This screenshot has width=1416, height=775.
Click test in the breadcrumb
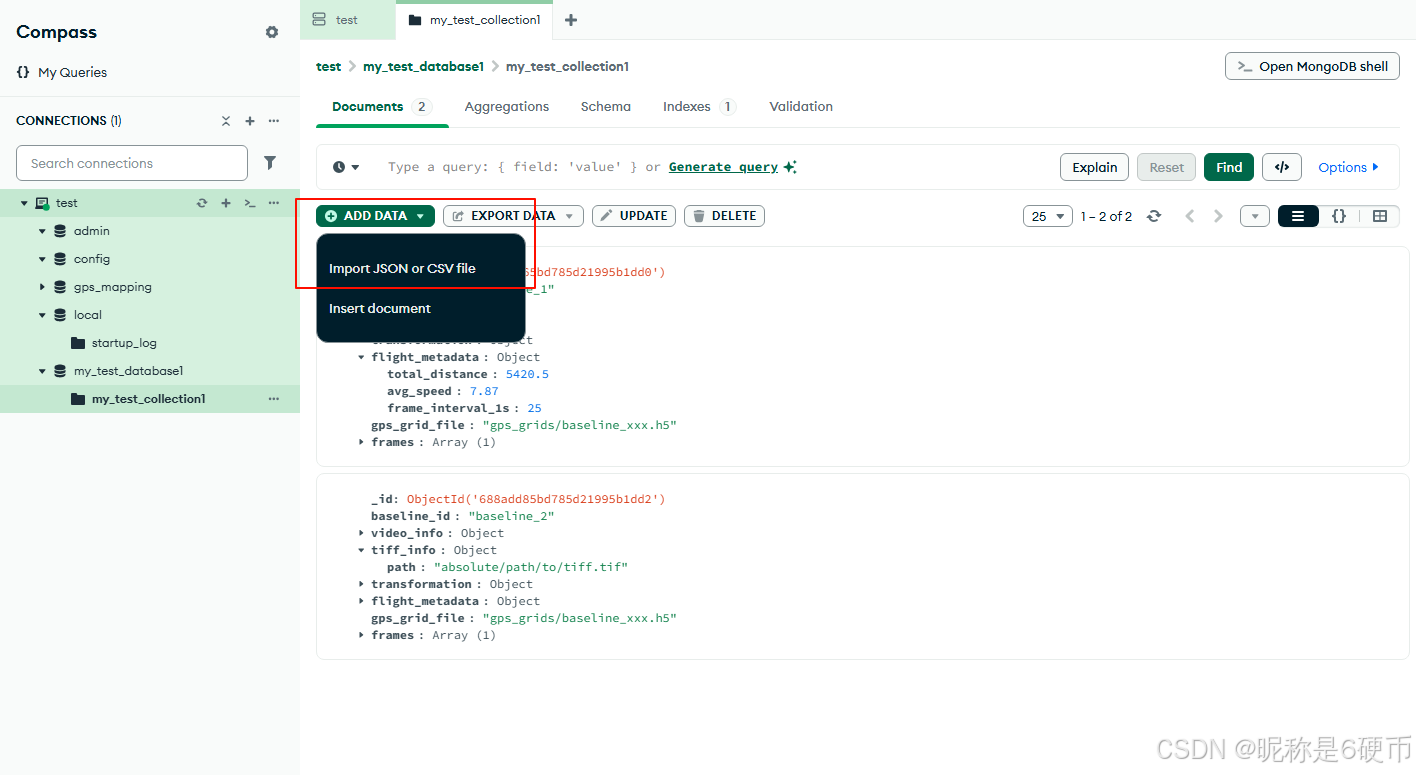[x=328, y=66]
